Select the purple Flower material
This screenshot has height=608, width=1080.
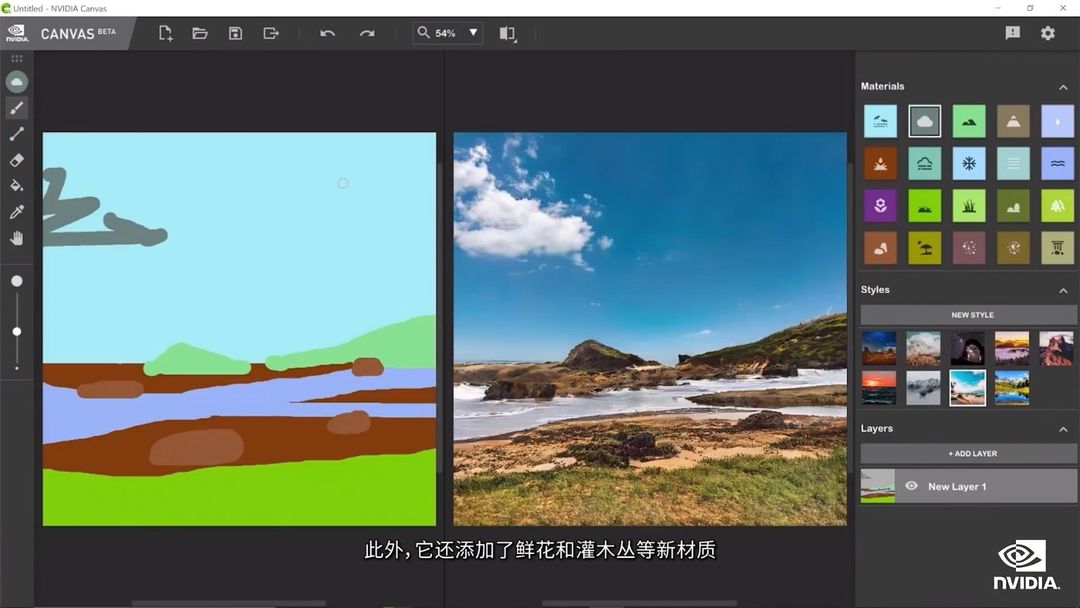880,206
